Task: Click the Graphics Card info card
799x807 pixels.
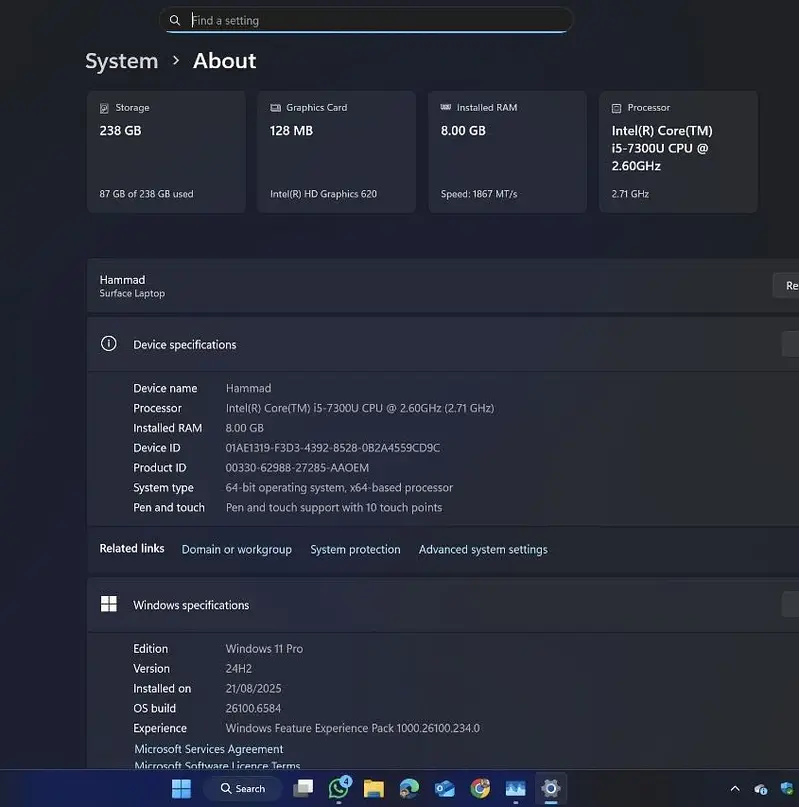Action: (336, 151)
